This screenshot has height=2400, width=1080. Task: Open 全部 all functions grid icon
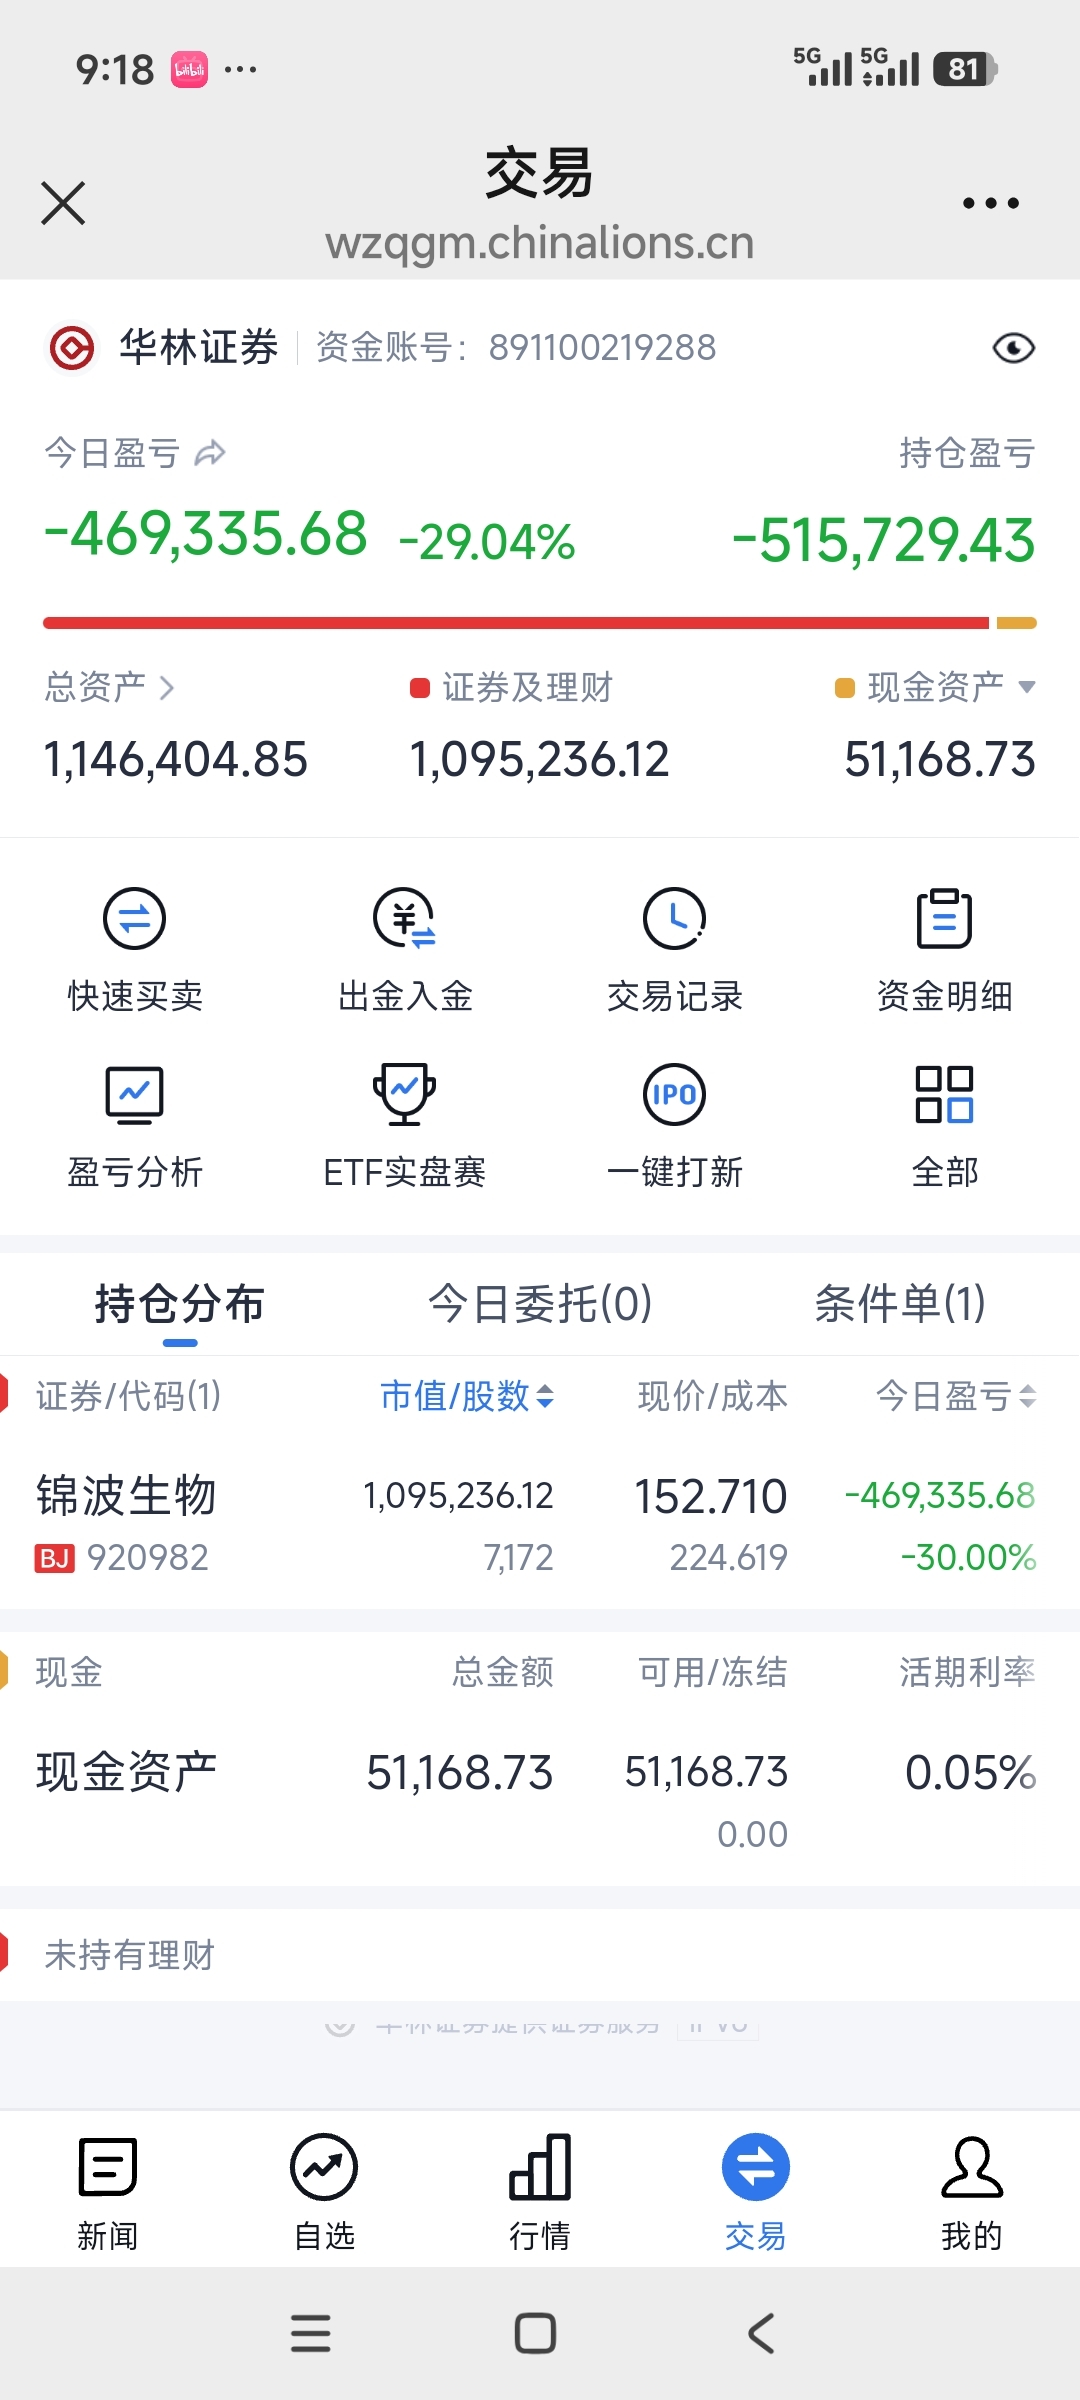[x=945, y=1094]
